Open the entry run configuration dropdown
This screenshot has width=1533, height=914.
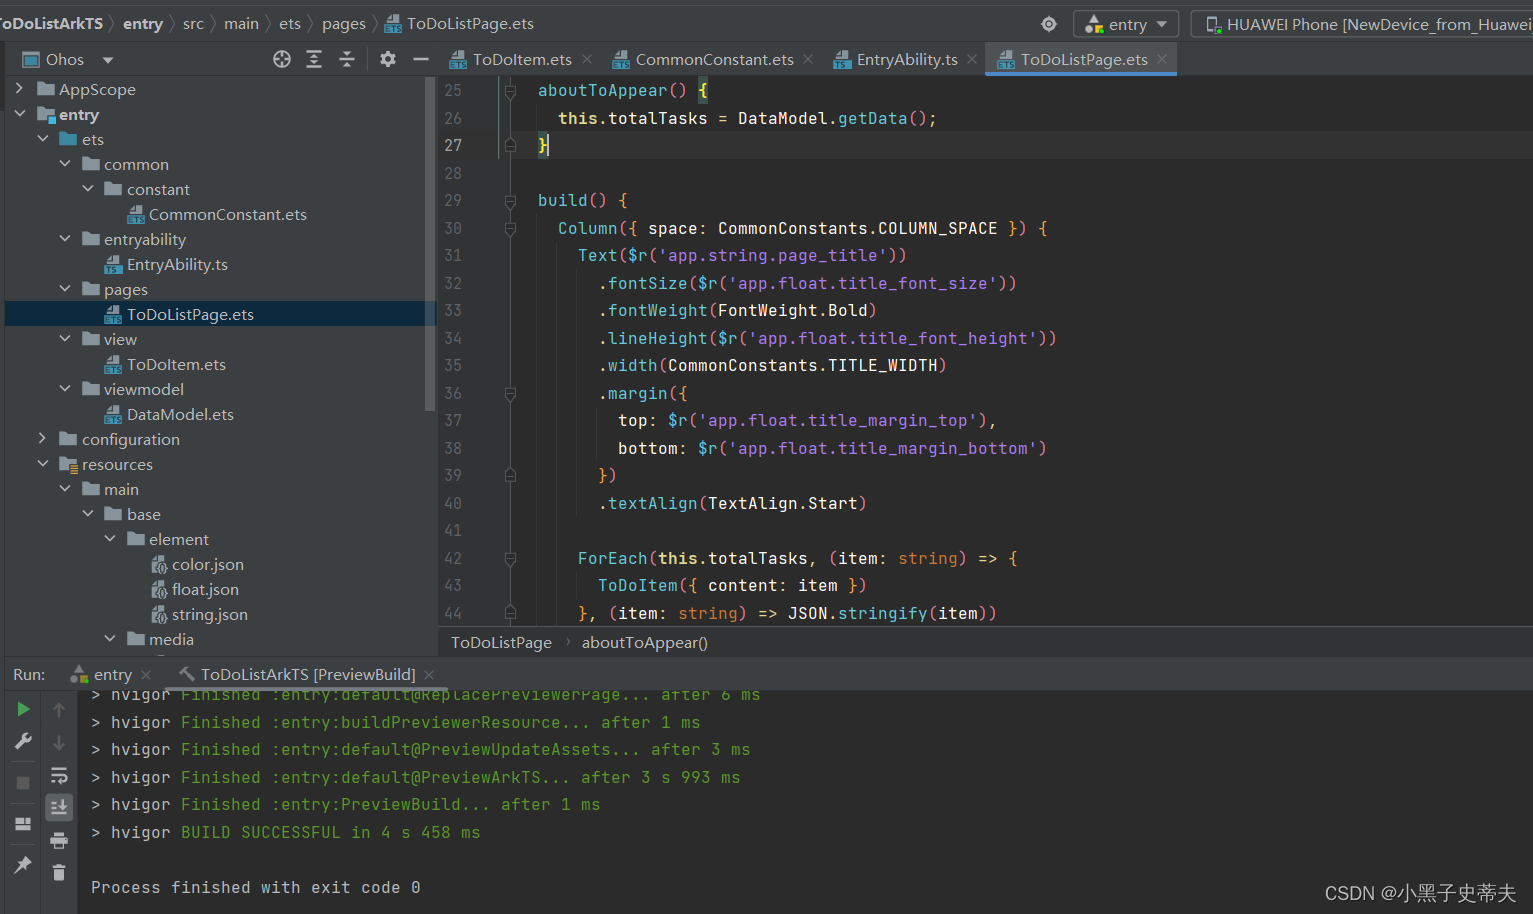(x=1126, y=24)
